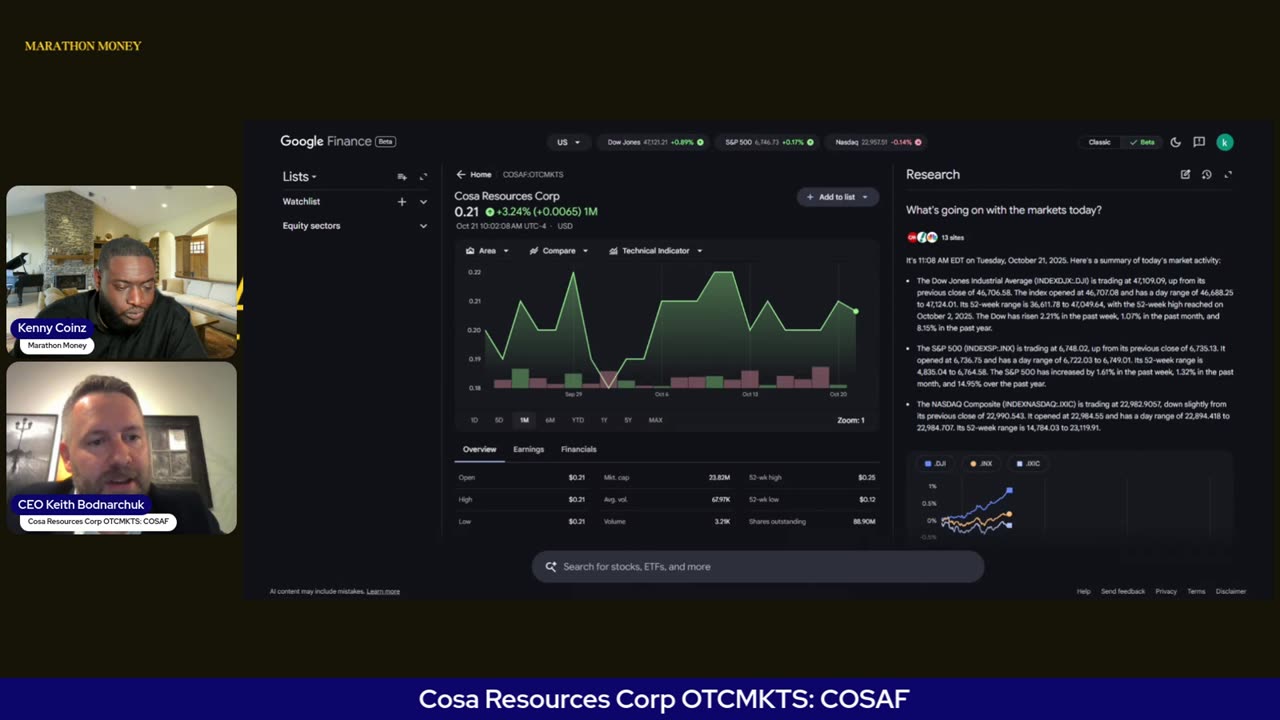The width and height of the screenshot is (1280, 720).
Task: Toggle the .IXIC series in Research chart
Action: tap(1029, 464)
